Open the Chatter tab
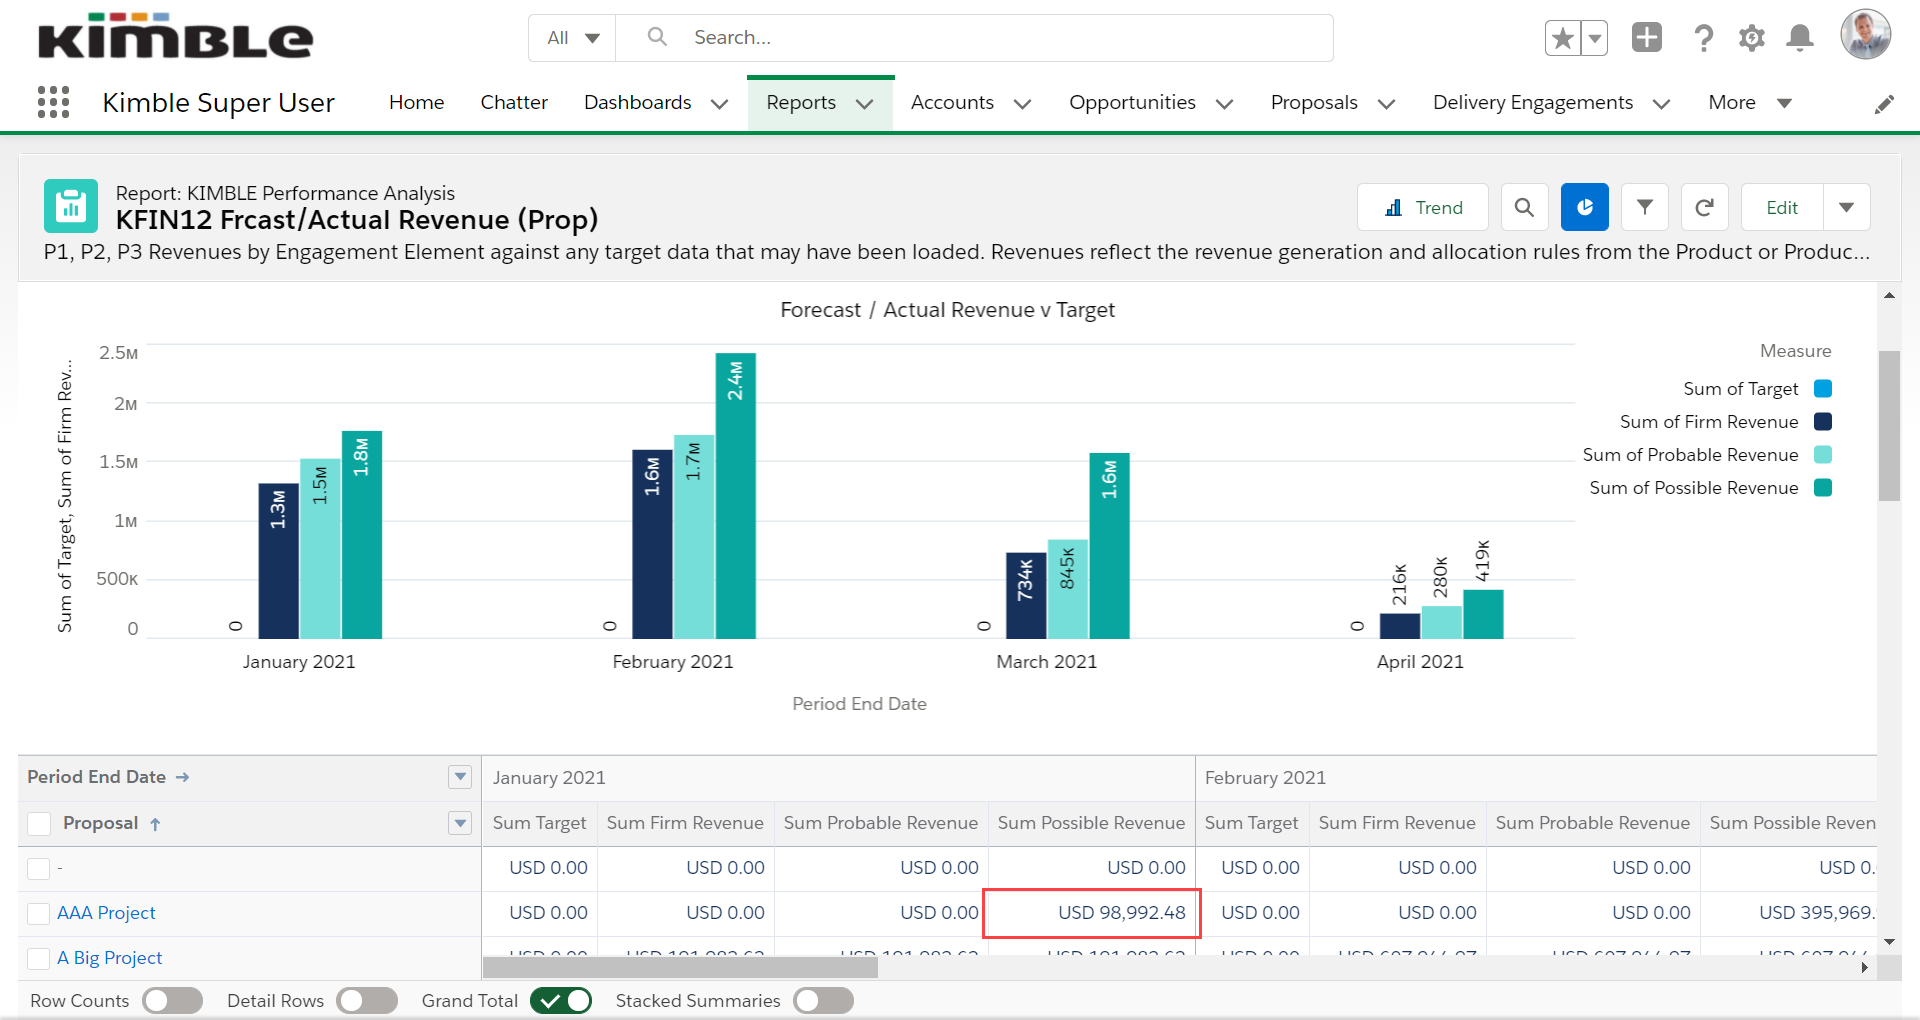Image resolution: width=1920 pixels, height=1020 pixels. (x=514, y=102)
